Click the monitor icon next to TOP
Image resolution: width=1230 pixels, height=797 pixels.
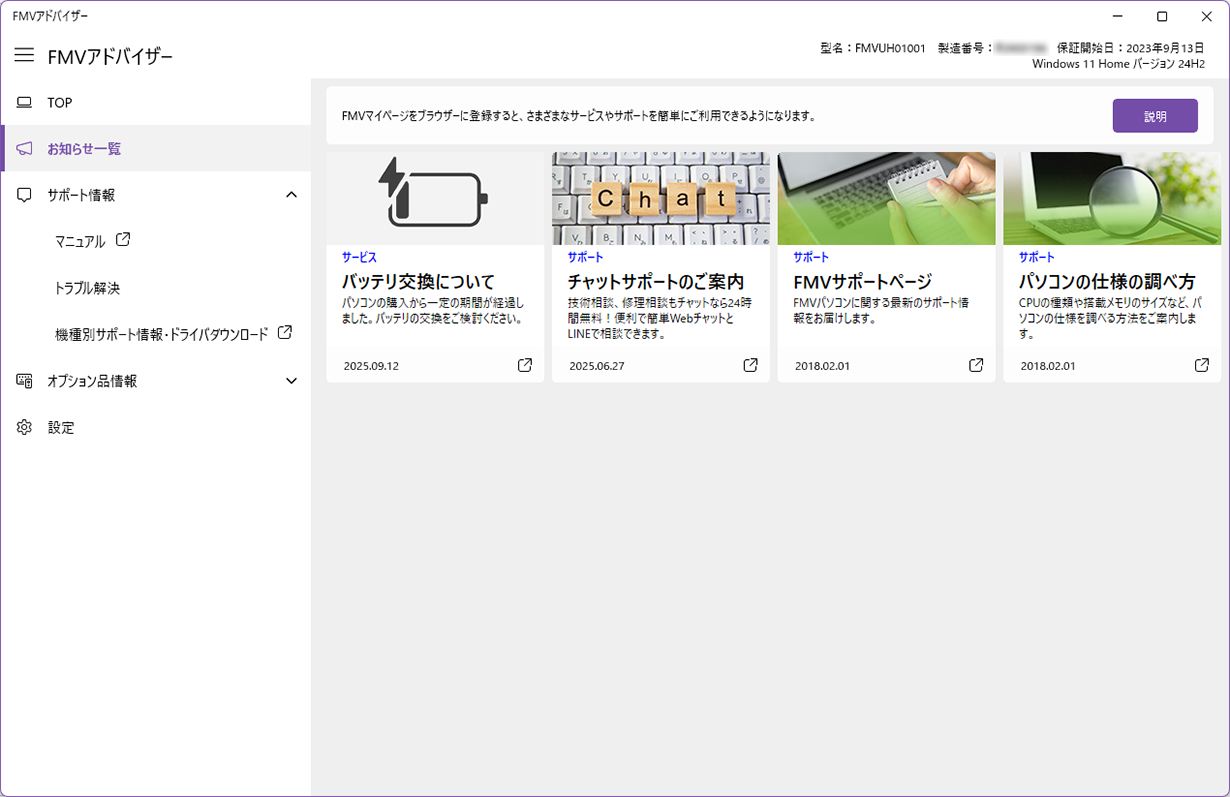pos(22,101)
